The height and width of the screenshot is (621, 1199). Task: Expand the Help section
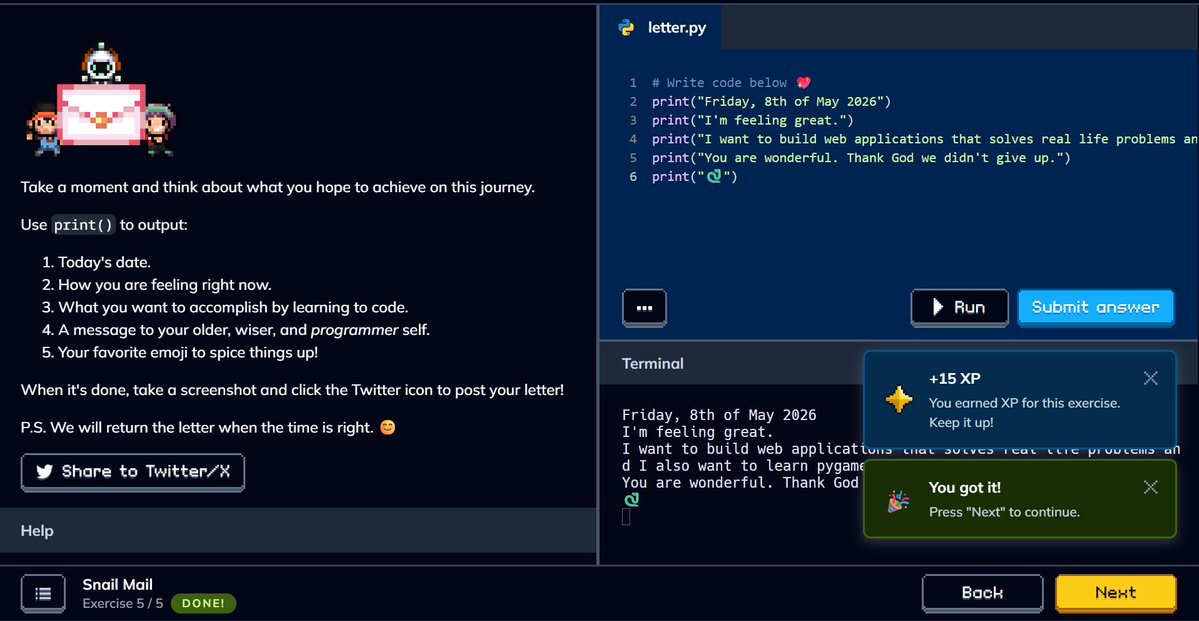tap(298, 530)
